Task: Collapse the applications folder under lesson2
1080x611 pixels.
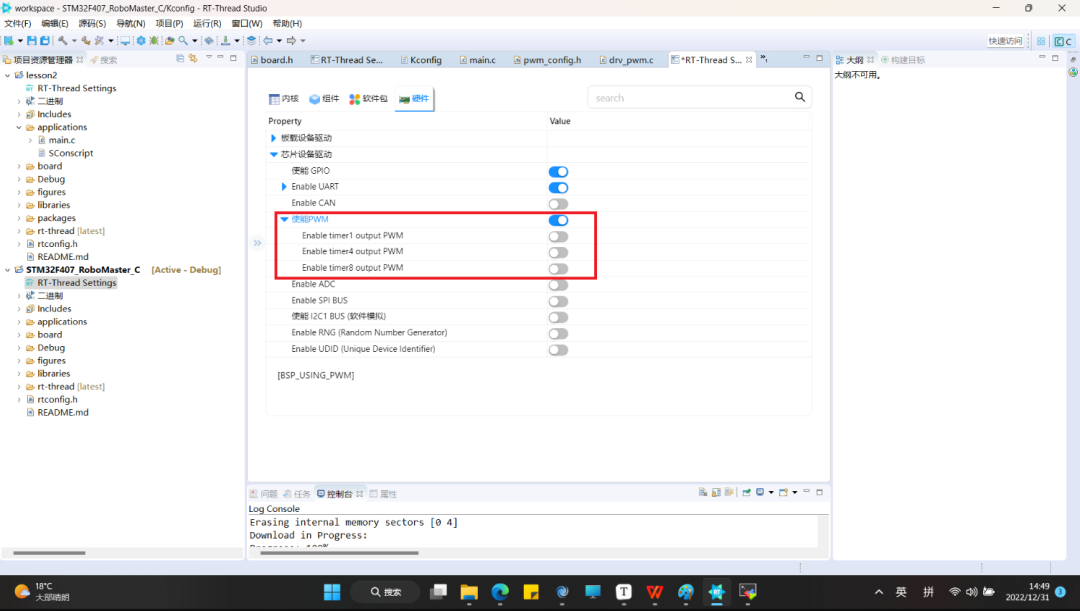Action: click(19, 127)
